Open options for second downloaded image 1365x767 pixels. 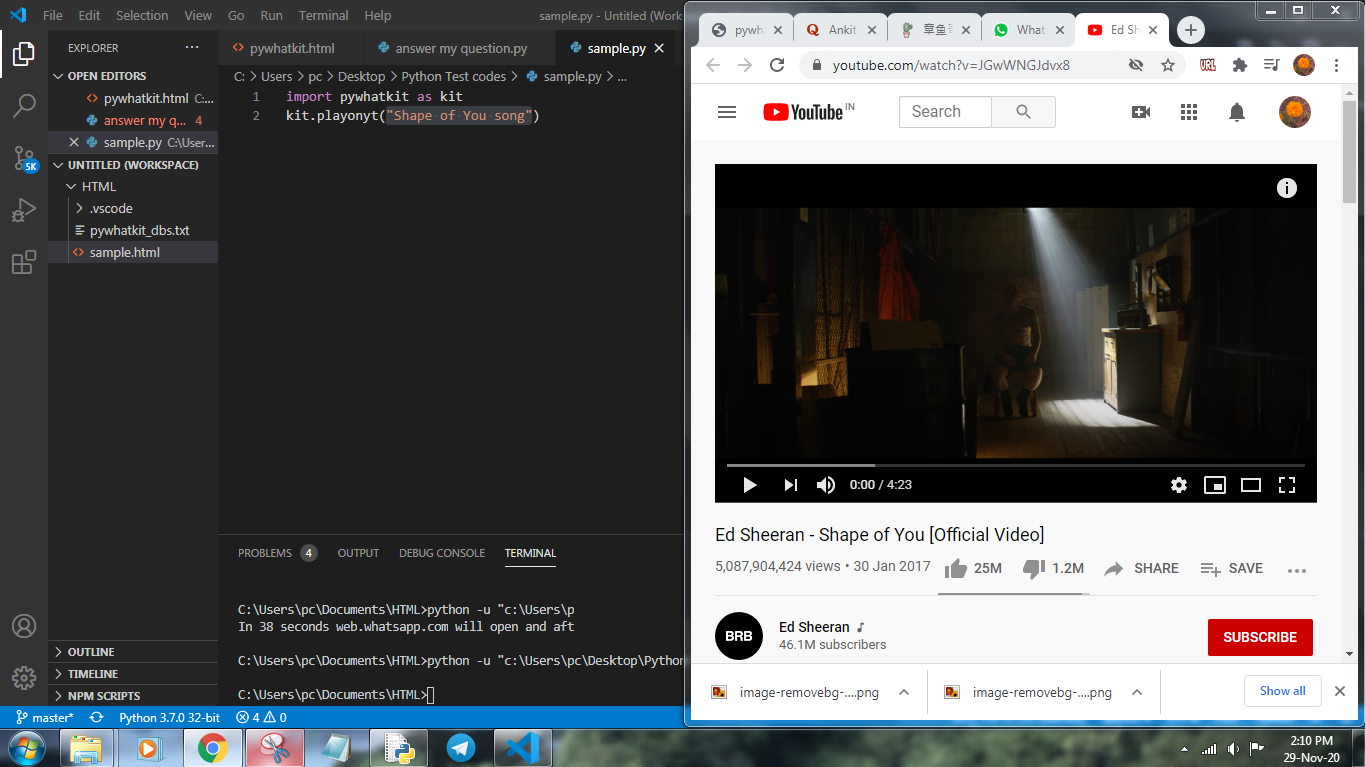[1136, 692]
